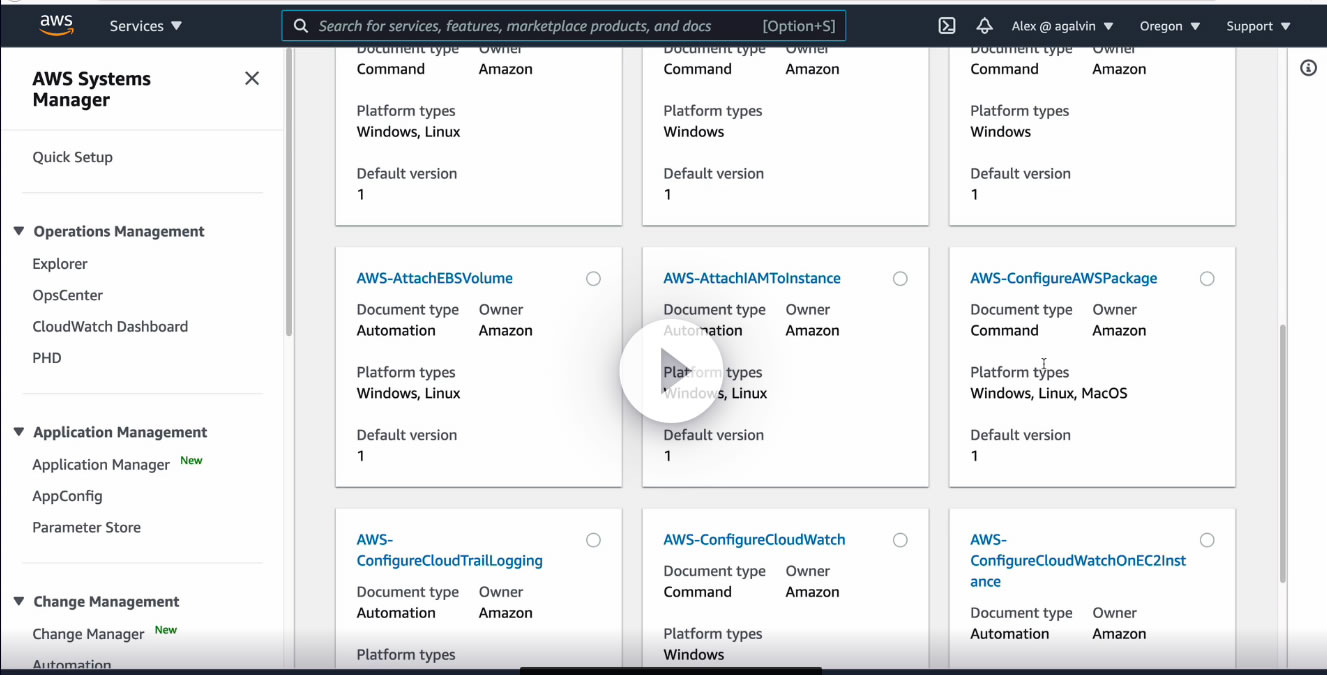Select AWS-AttachIAMToInstance radio button
1327x675 pixels.
(900, 279)
